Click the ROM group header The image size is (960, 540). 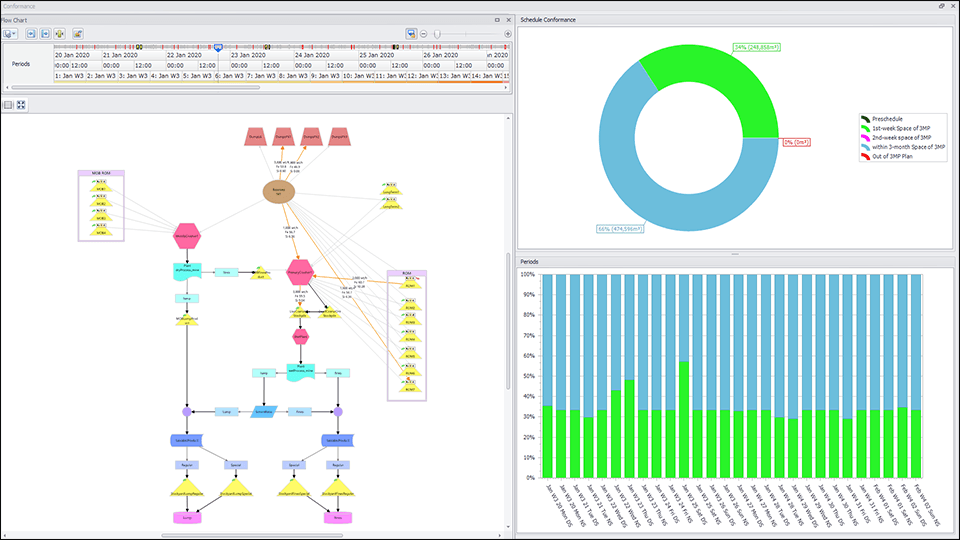[x=407, y=273]
